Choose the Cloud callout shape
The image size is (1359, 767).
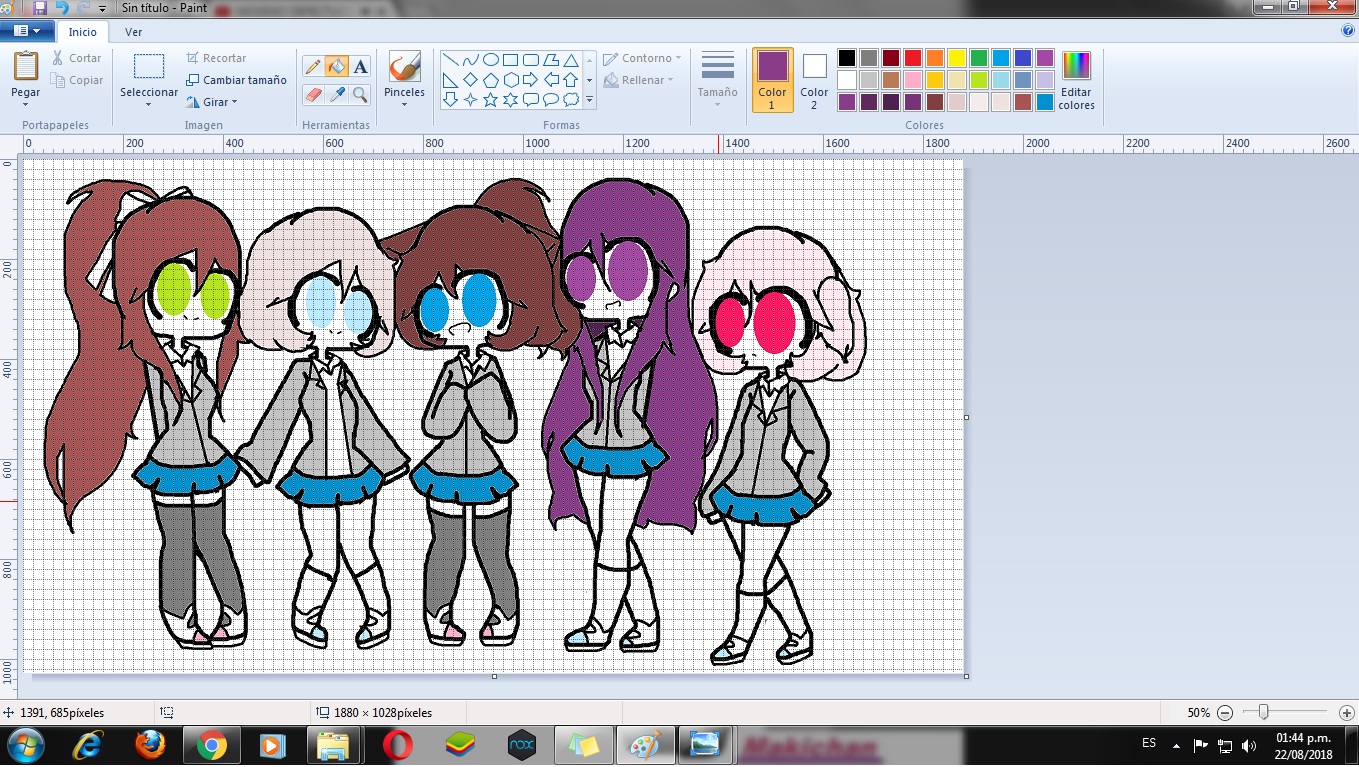click(x=571, y=99)
